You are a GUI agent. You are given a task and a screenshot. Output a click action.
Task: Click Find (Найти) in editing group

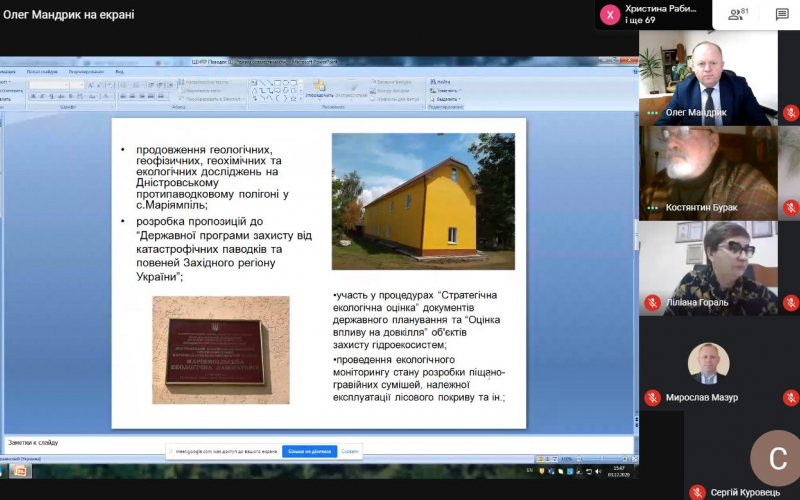[440, 82]
